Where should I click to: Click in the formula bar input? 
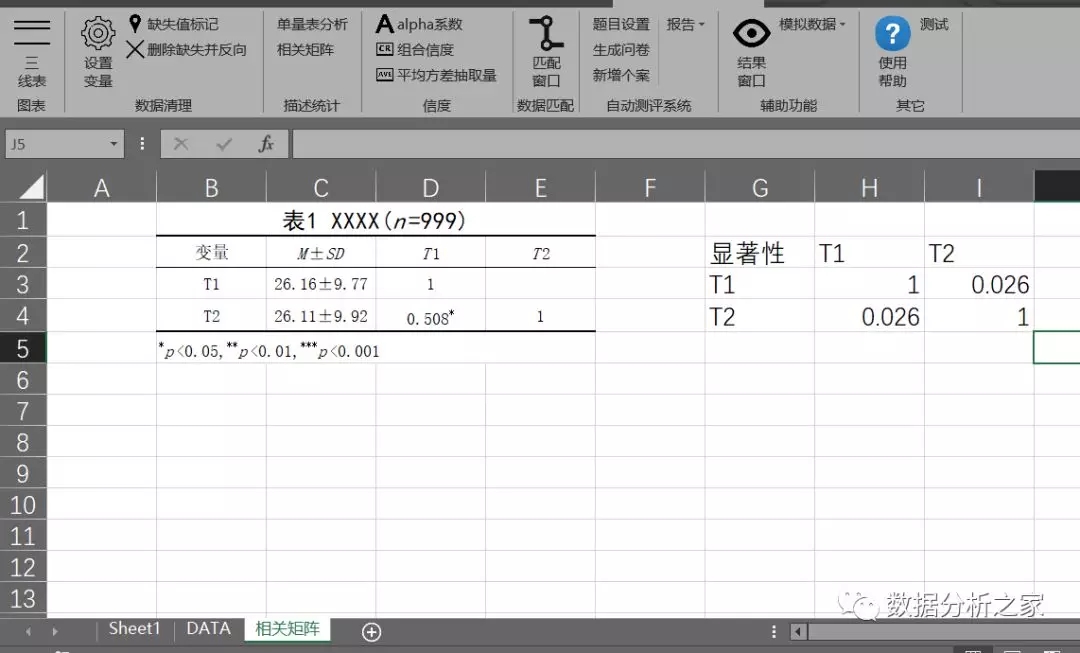(686, 144)
